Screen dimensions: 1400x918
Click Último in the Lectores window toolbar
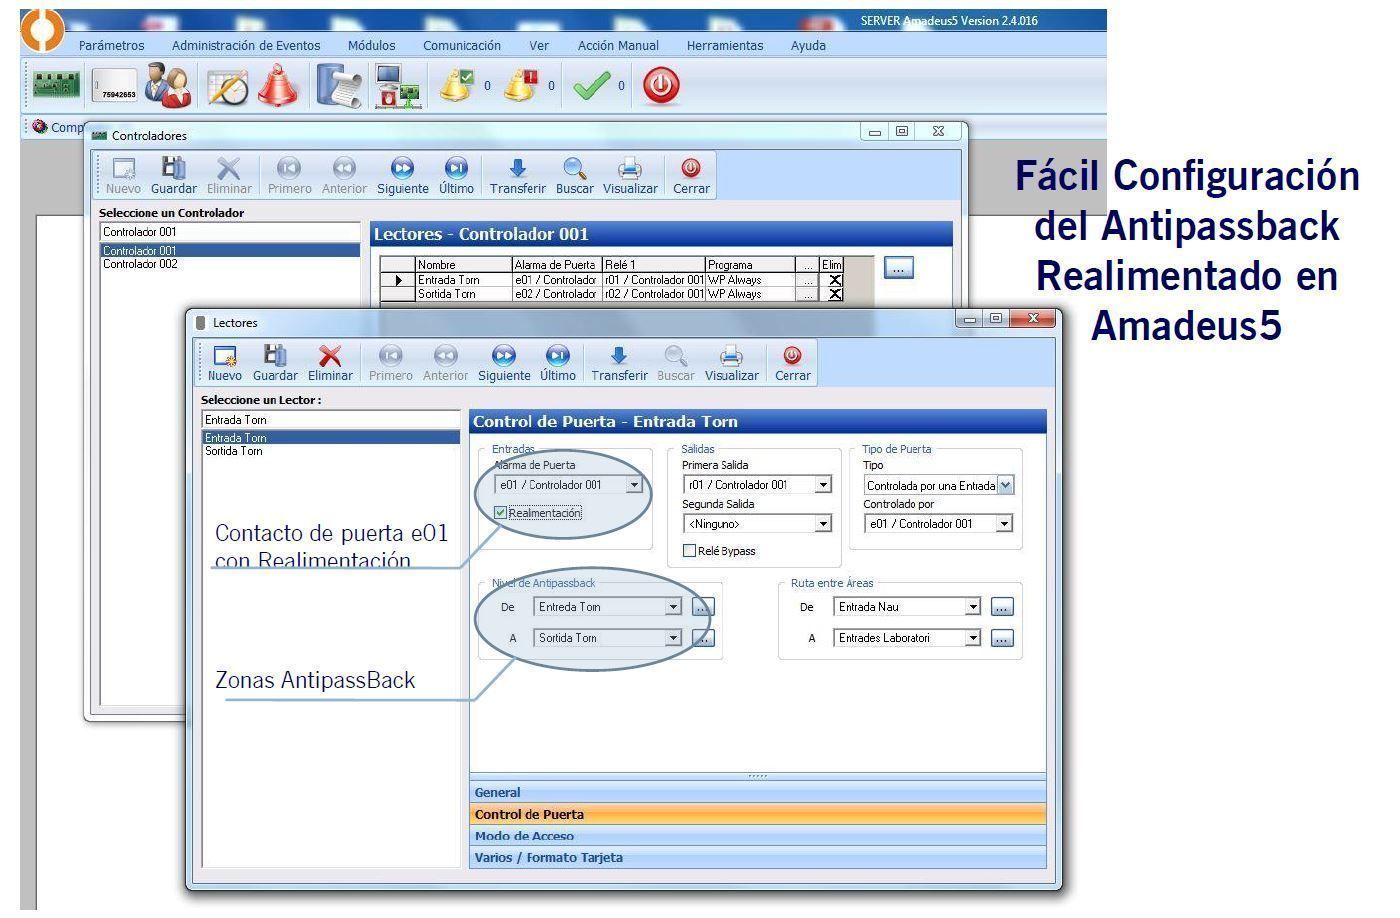558,364
